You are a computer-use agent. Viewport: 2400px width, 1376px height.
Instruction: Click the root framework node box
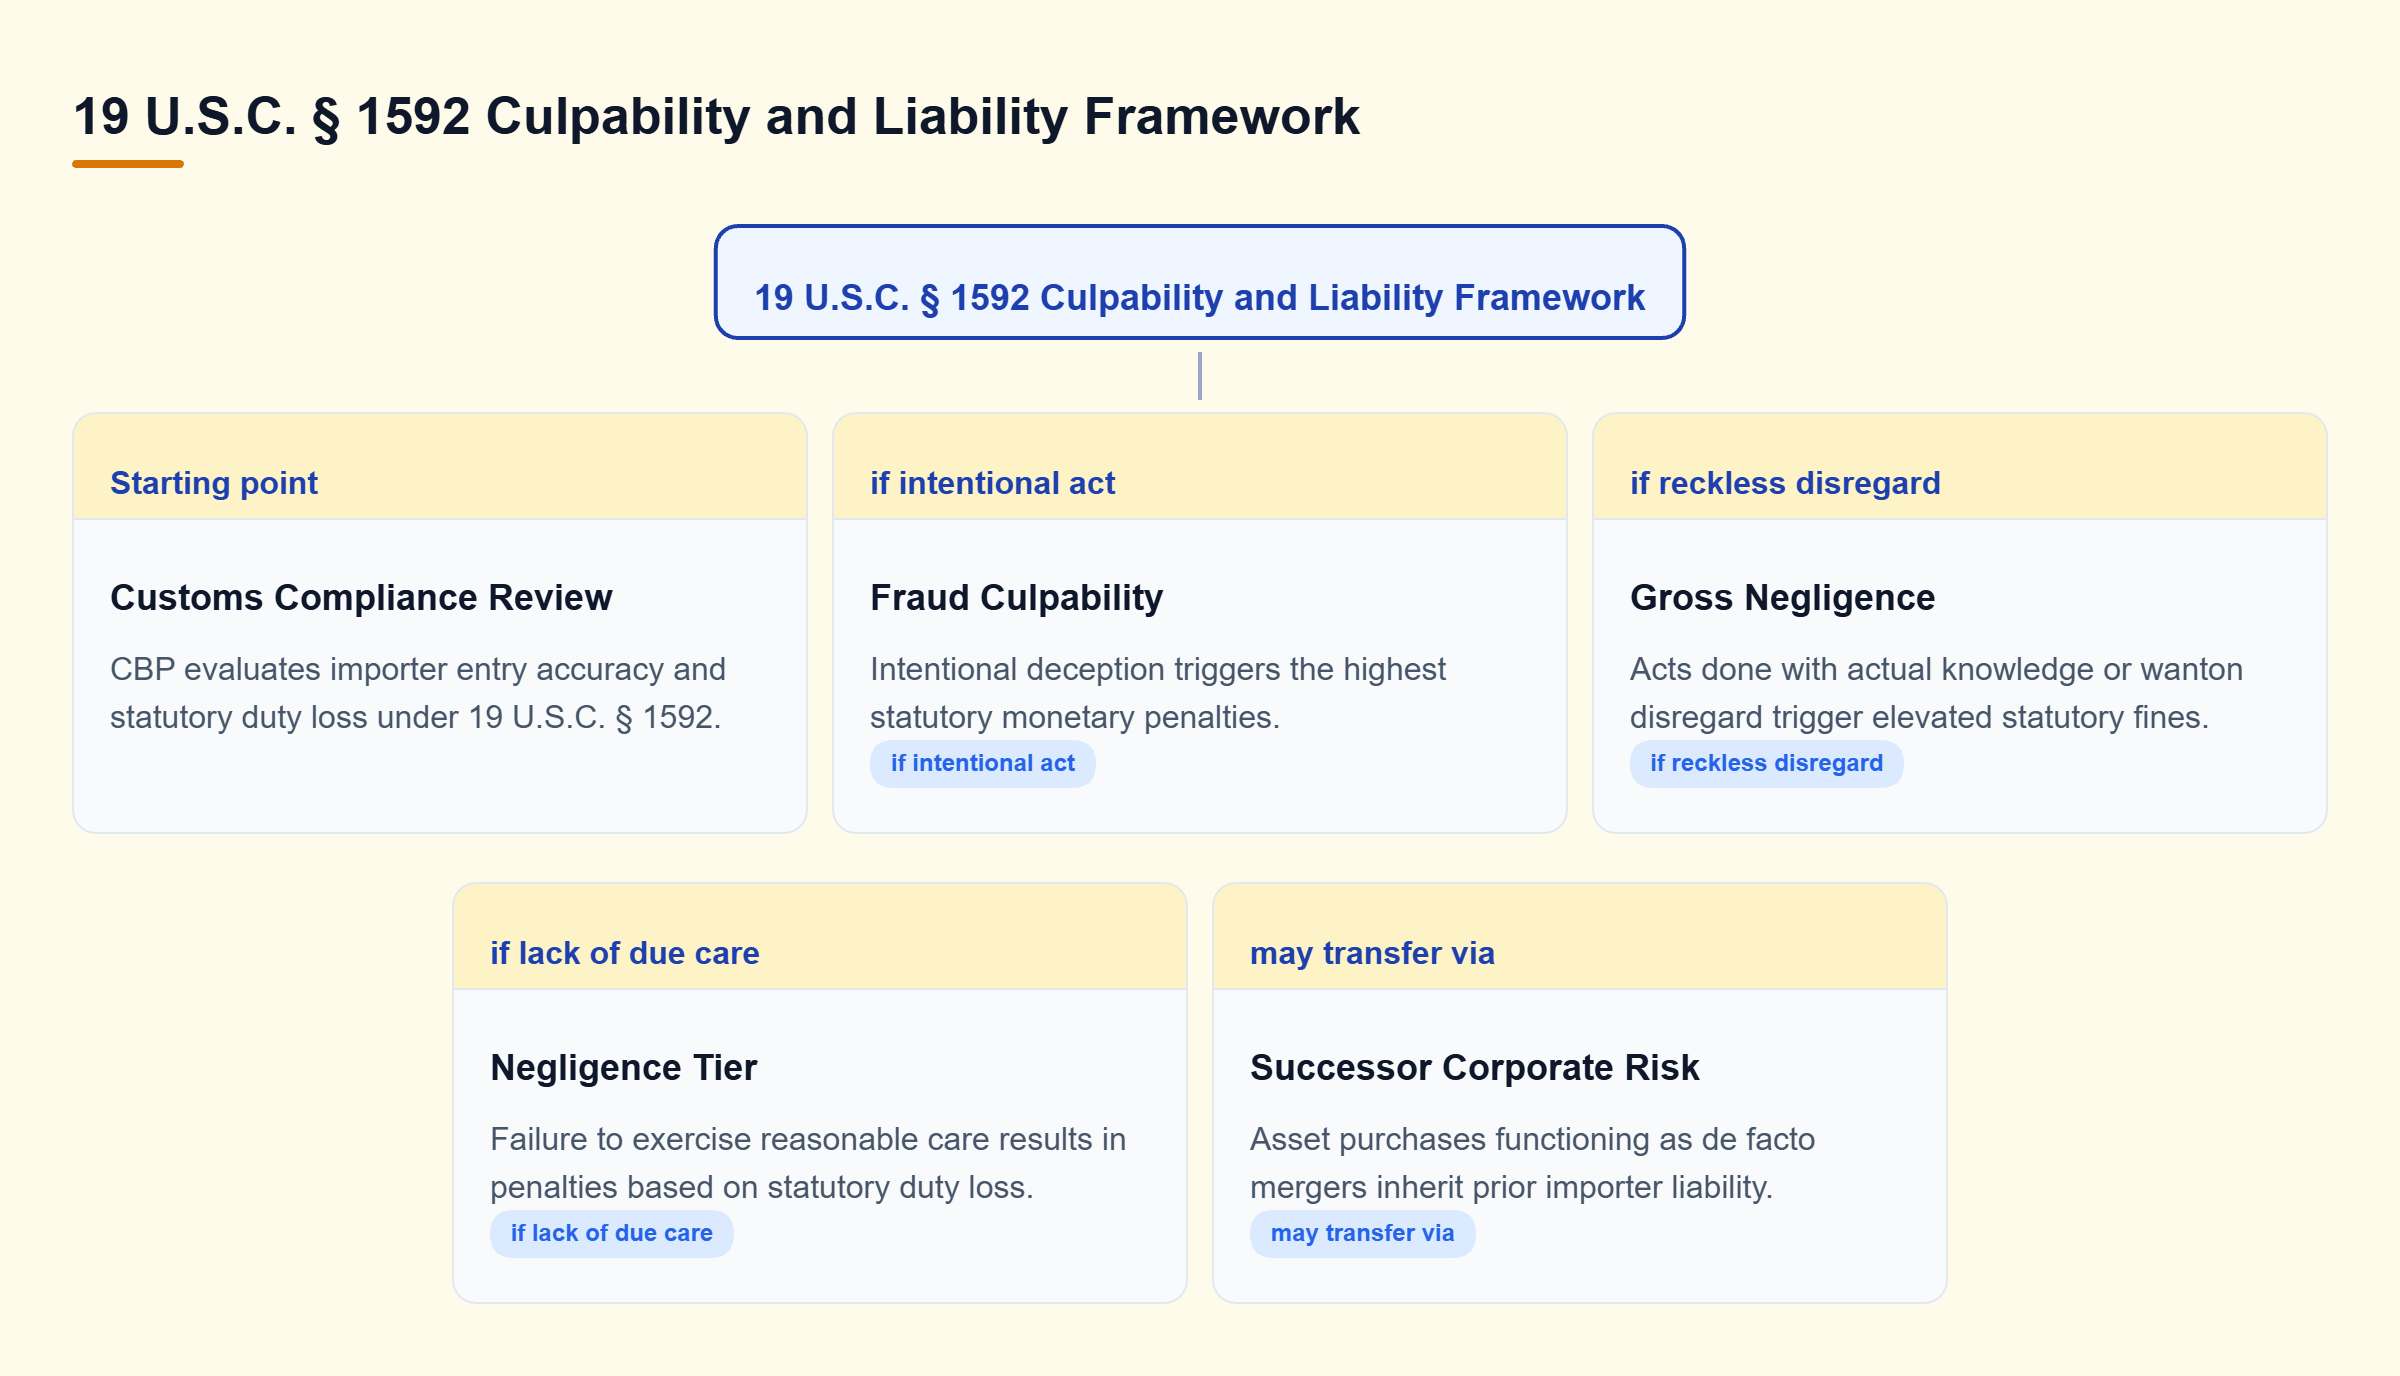(x=1199, y=282)
